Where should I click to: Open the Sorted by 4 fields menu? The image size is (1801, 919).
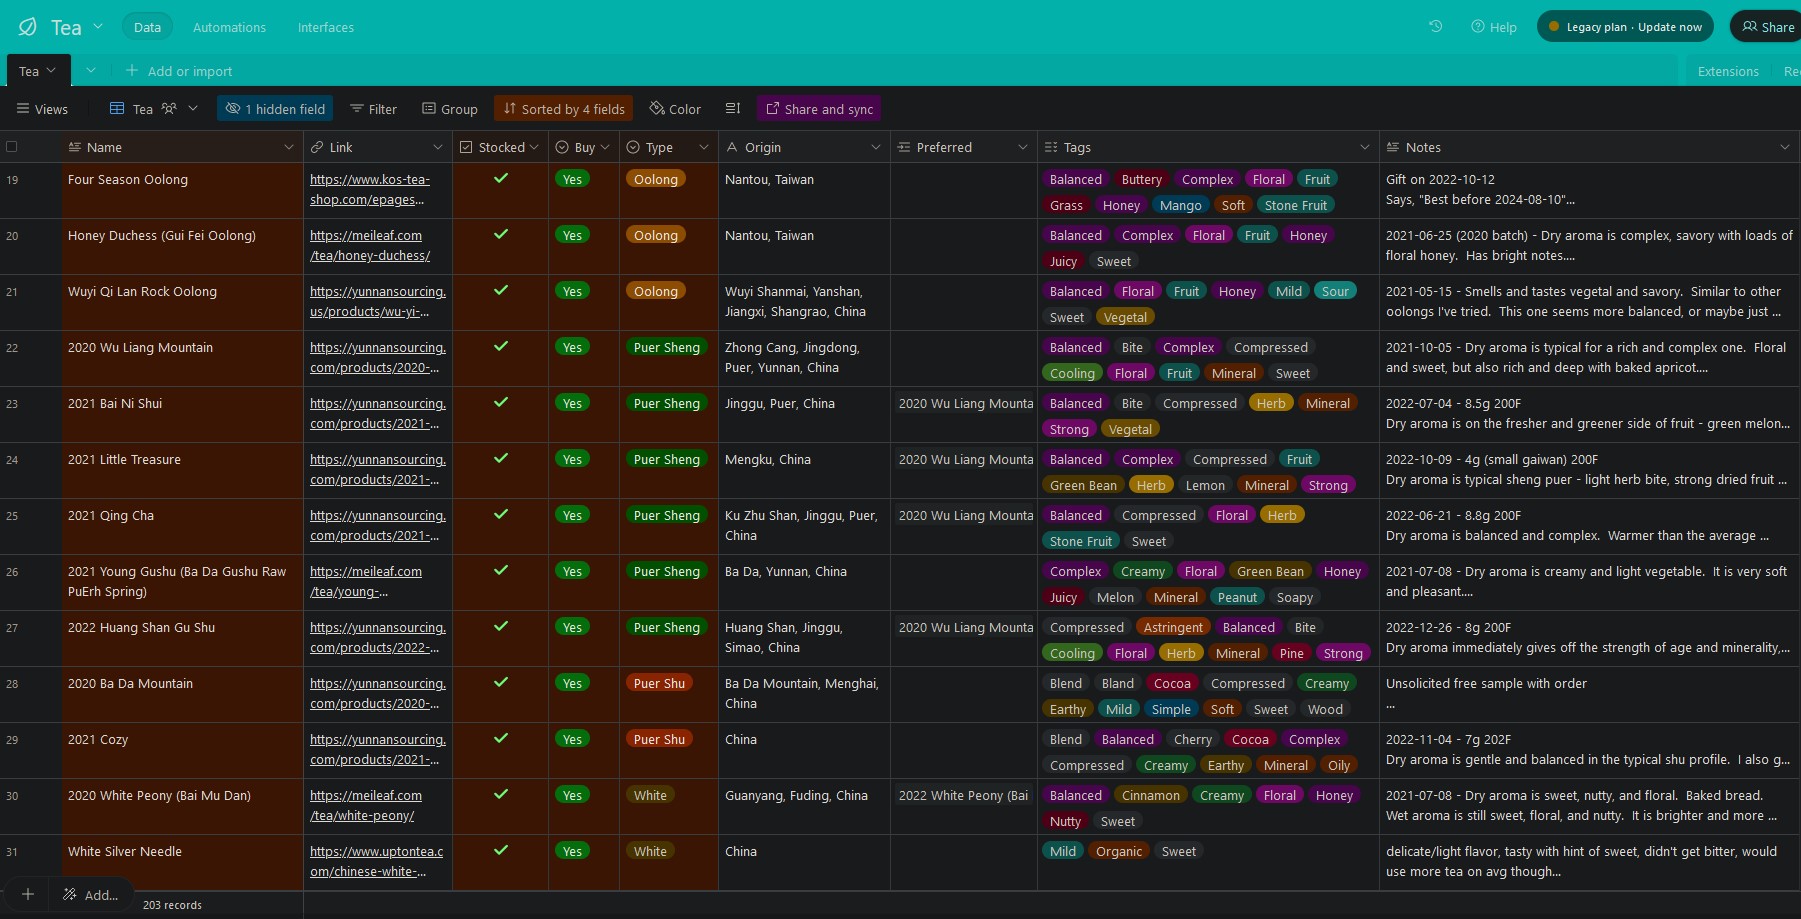(564, 109)
